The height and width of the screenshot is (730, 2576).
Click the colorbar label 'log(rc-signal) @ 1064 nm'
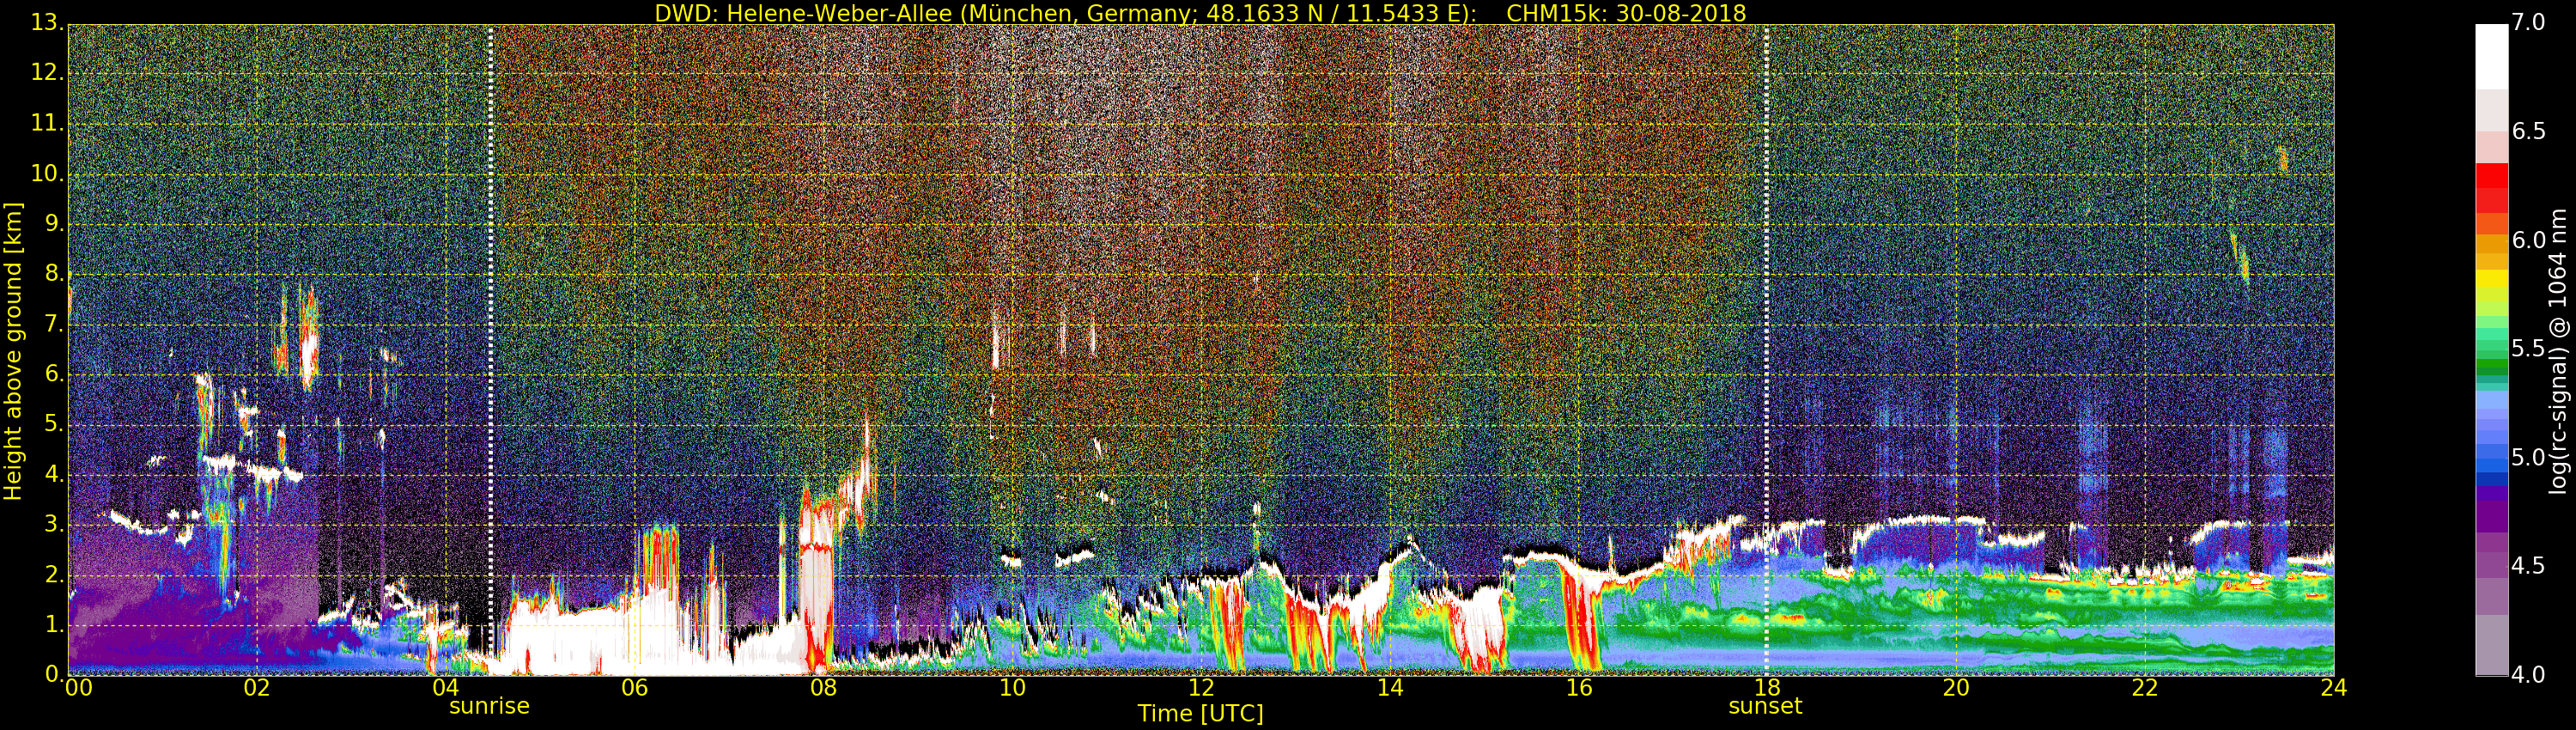point(2557,351)
